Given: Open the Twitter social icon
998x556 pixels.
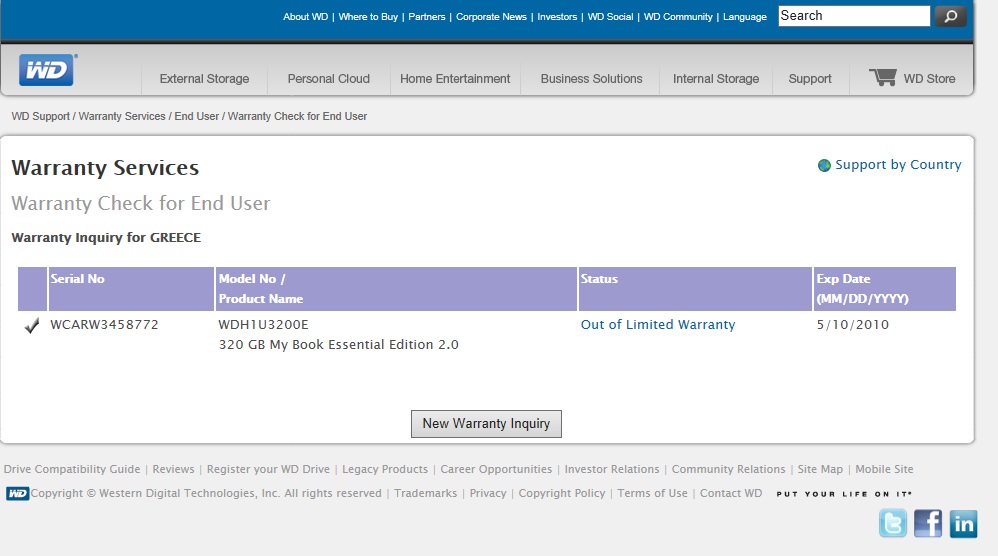Looking at the screenshot, I should 893,524.
